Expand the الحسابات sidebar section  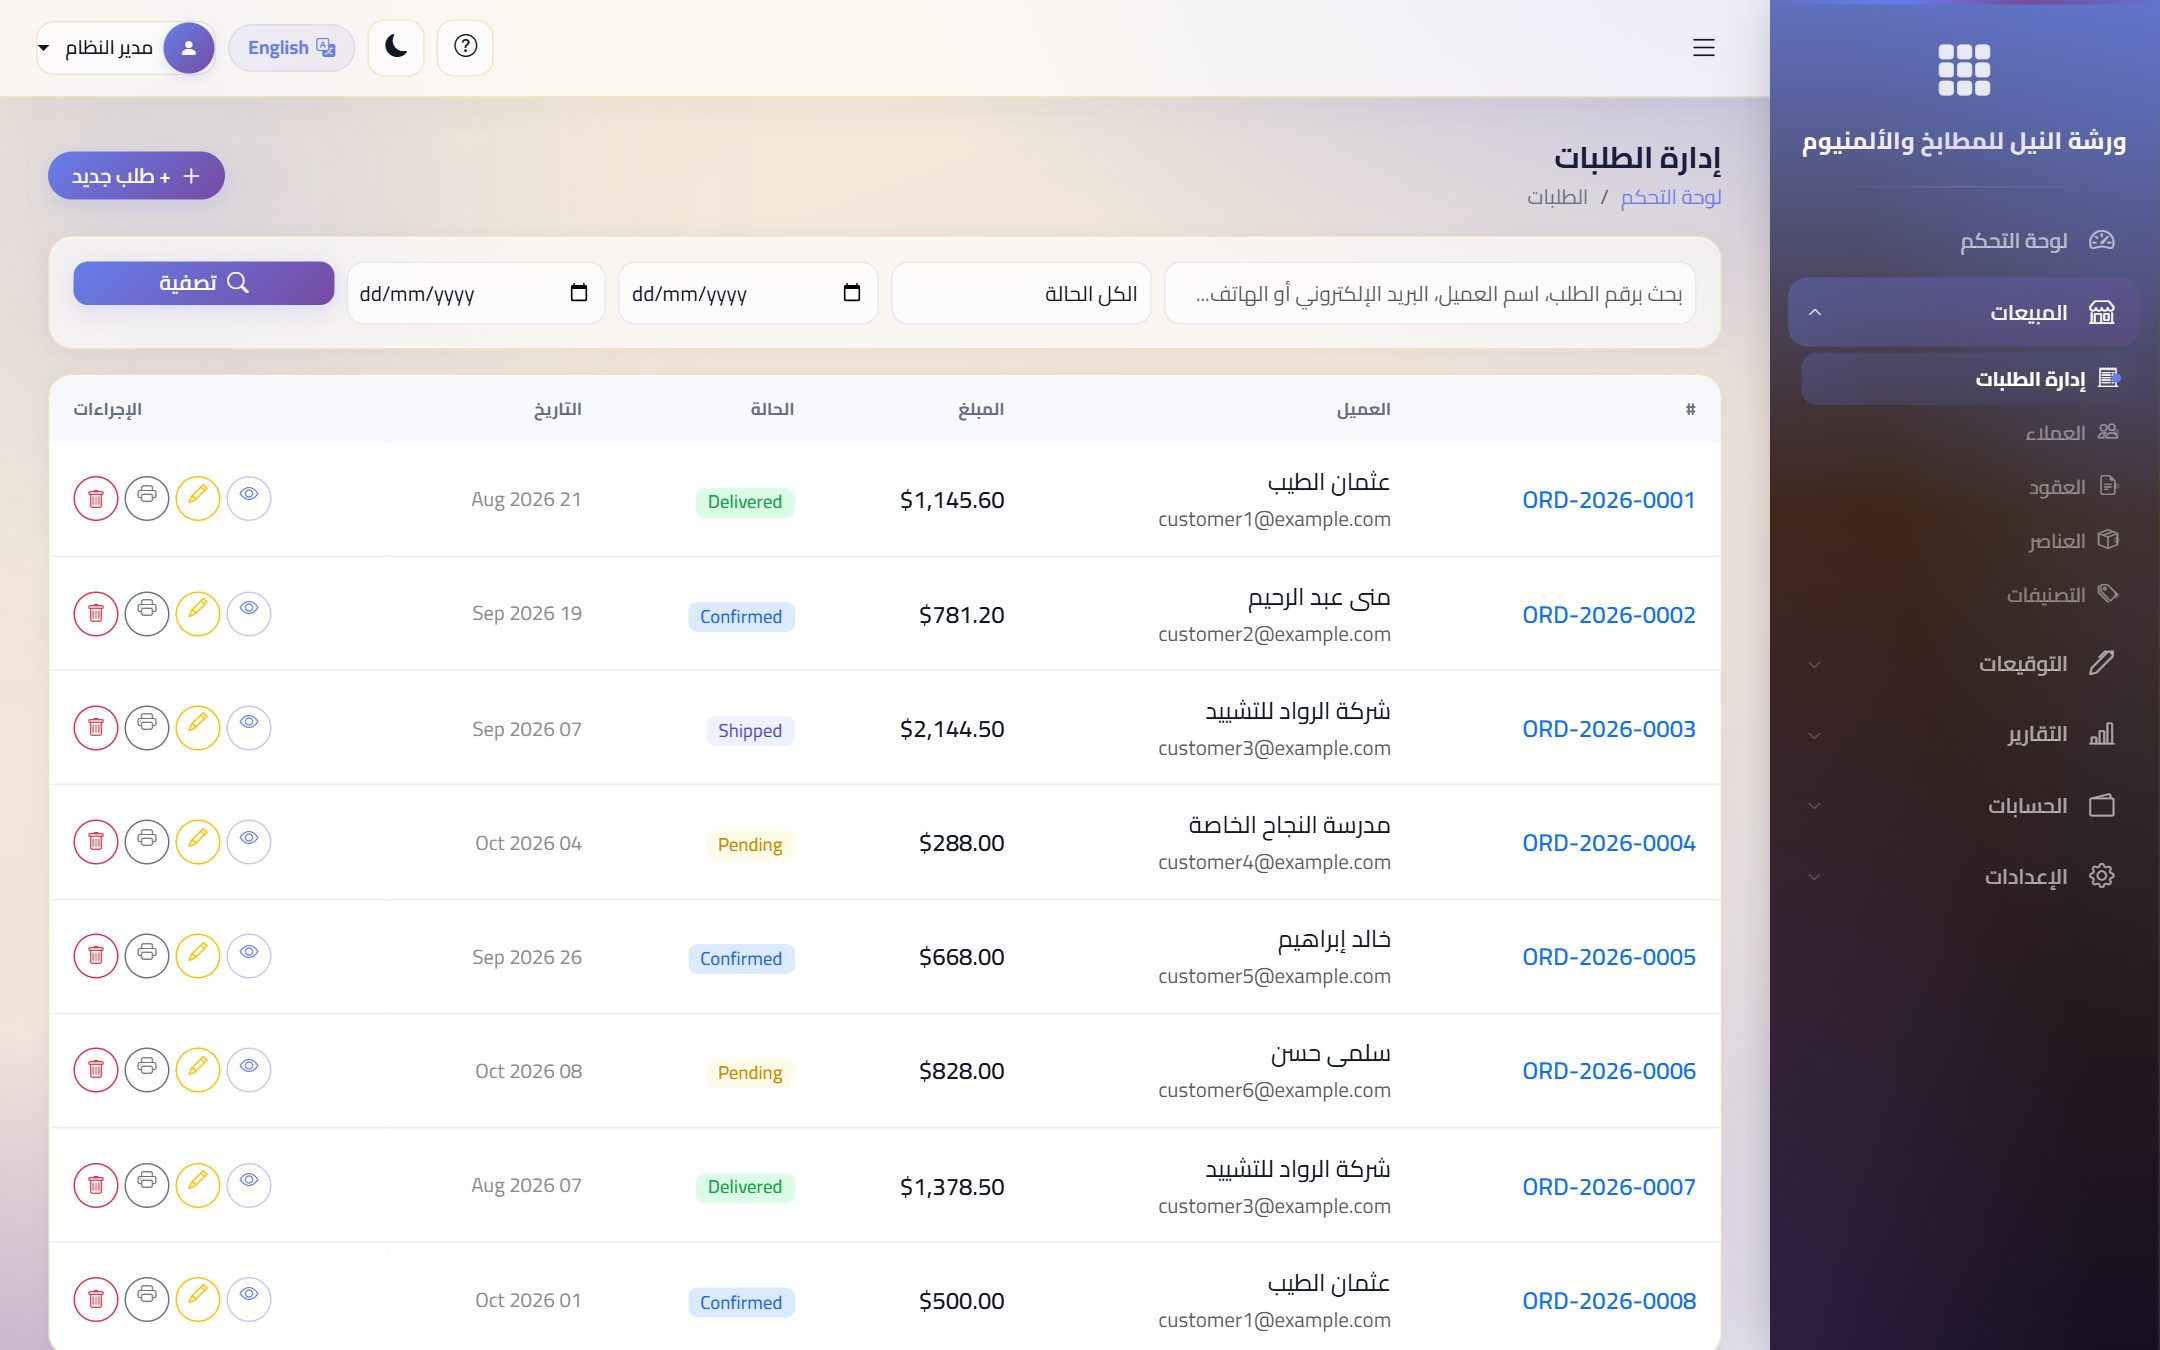point(1964,805)
